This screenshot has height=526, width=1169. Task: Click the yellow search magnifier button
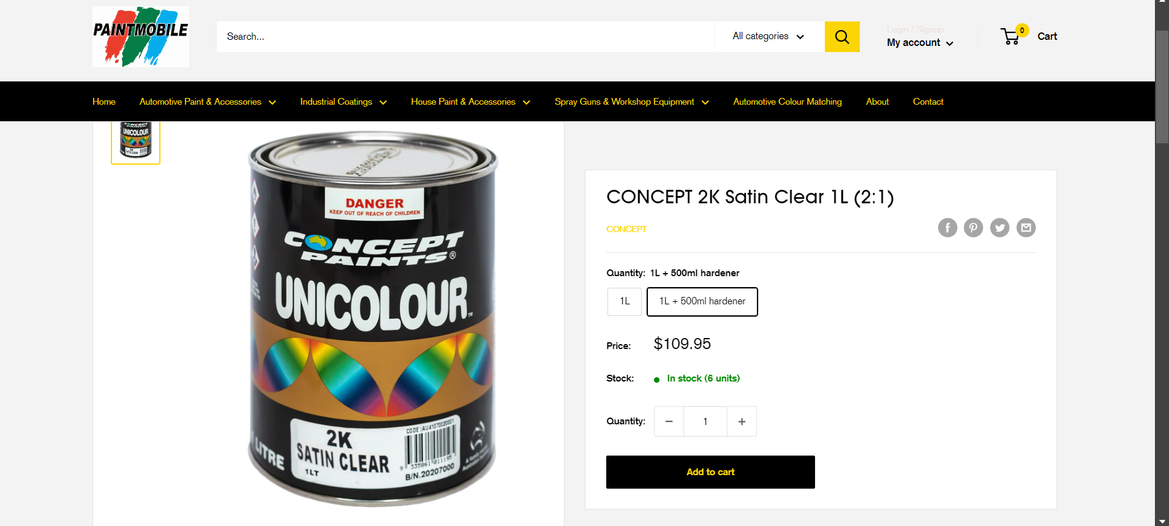click(x=842, y=37)
